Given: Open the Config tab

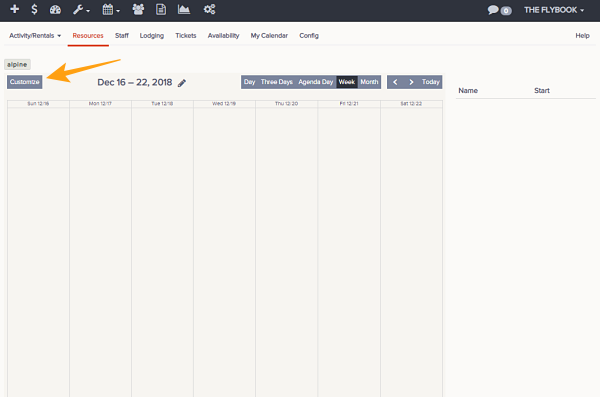Looking at the screenshot, I should tap(309, 36).
